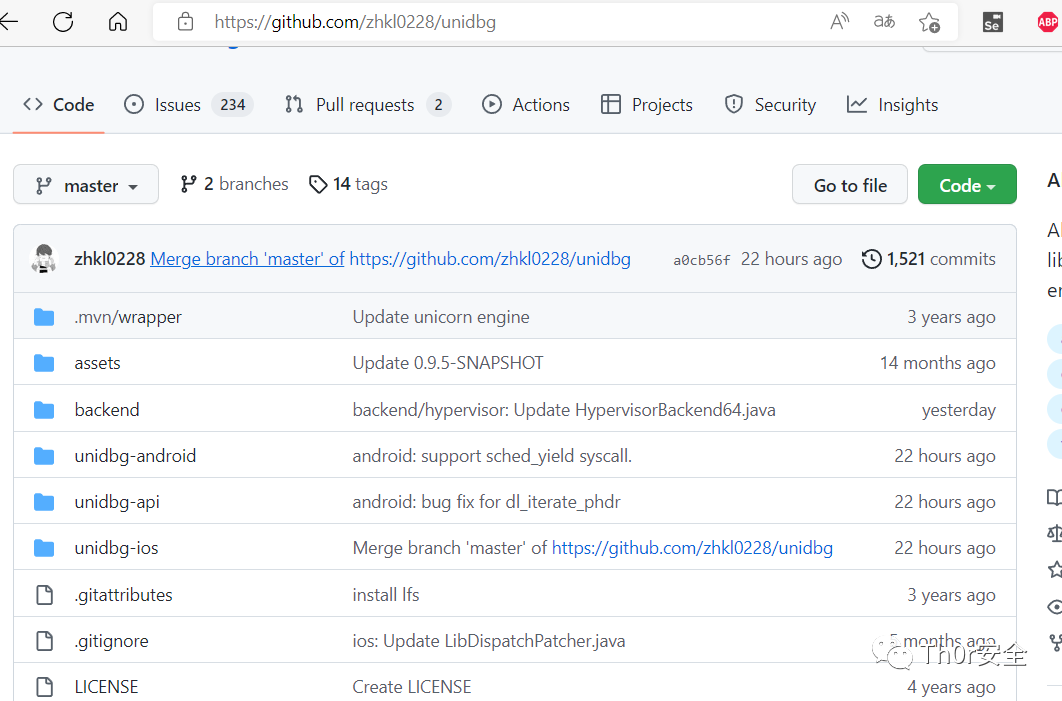Add page to favorites star icon
The image size is (1062, 701).
pyautogui.click(x=929, y=22)
